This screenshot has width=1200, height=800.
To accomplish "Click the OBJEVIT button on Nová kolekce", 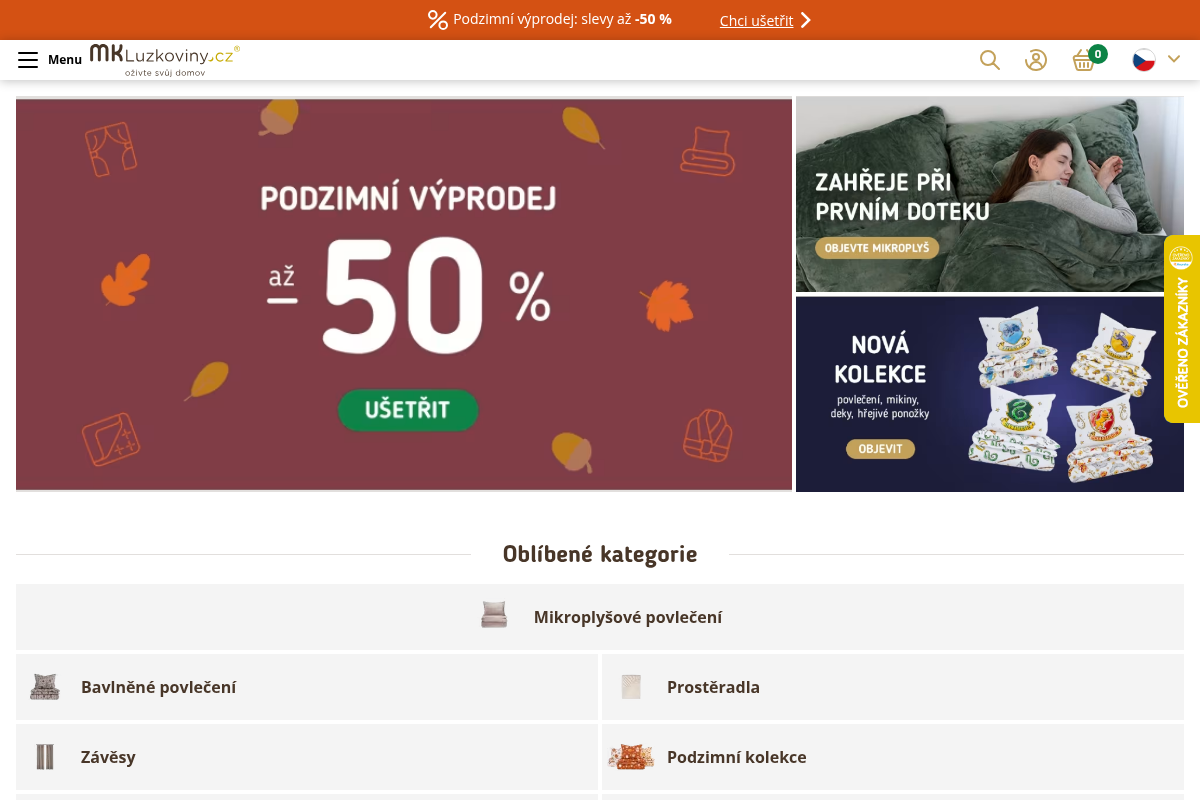I will pyautogui.click(x=880, y=449).
